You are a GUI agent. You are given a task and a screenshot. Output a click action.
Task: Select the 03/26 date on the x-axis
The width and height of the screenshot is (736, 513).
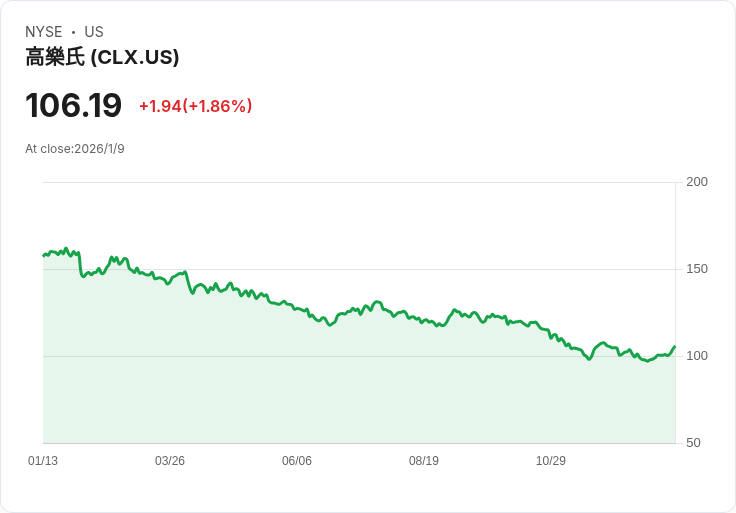pos(170,461)
